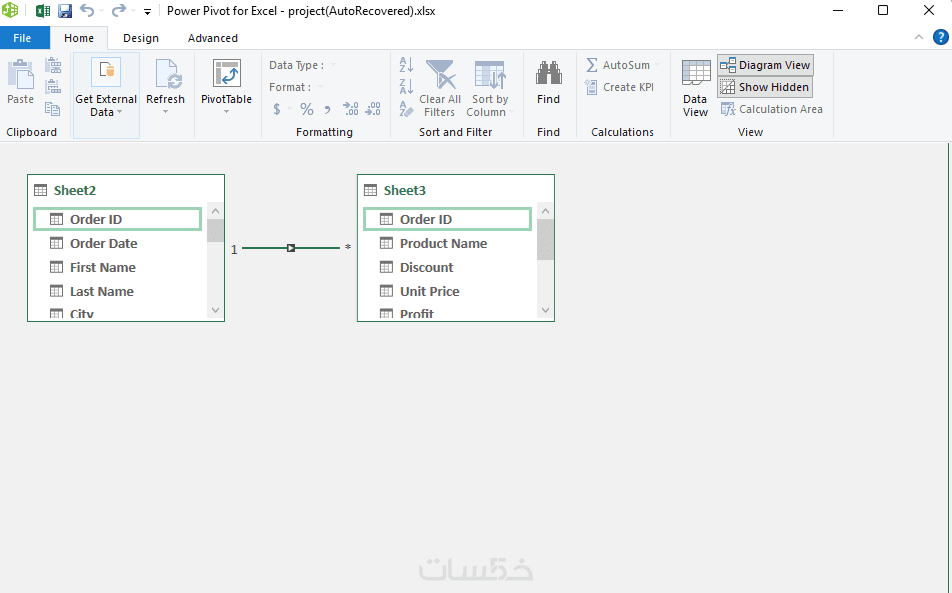Viewport: 952px width, 593px height.
Task: Click the Copy icon in Clipboard group
Action: [53, 109]
